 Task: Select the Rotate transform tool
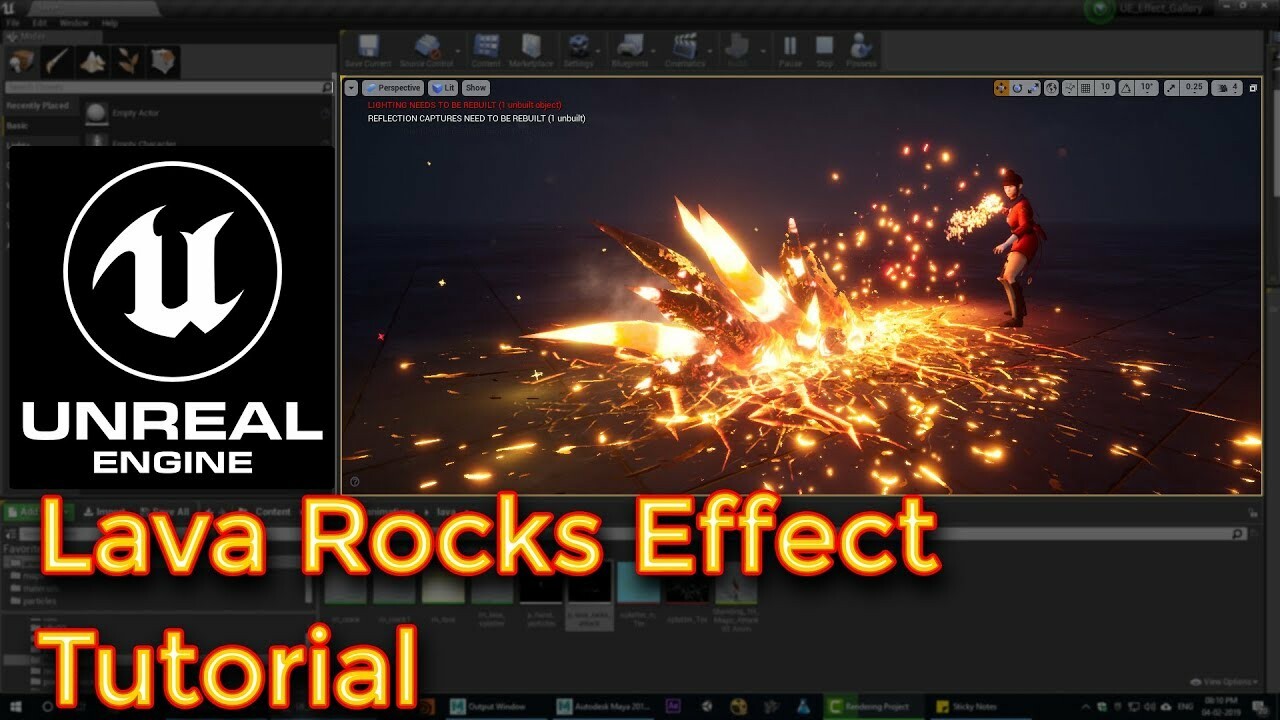[1018, 88]
